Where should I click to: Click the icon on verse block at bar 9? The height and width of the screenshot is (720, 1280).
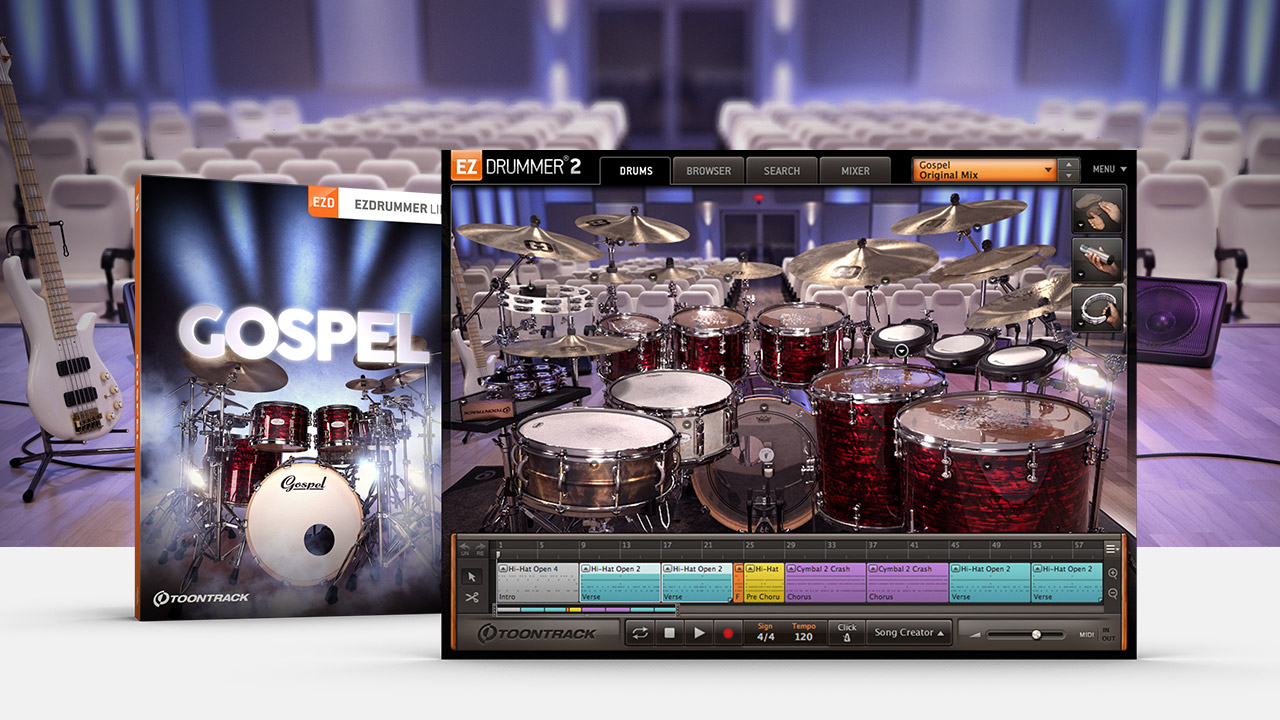[x=585, y=569]
